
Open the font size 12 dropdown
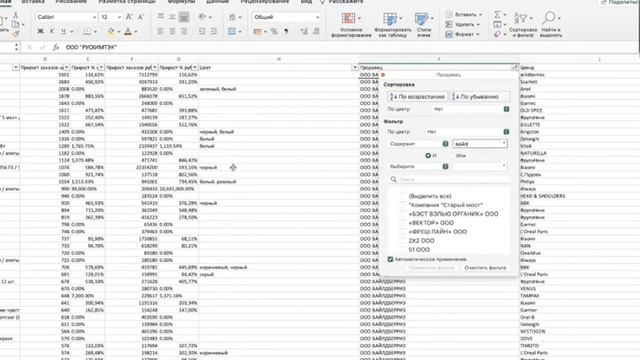pos(119,17)
